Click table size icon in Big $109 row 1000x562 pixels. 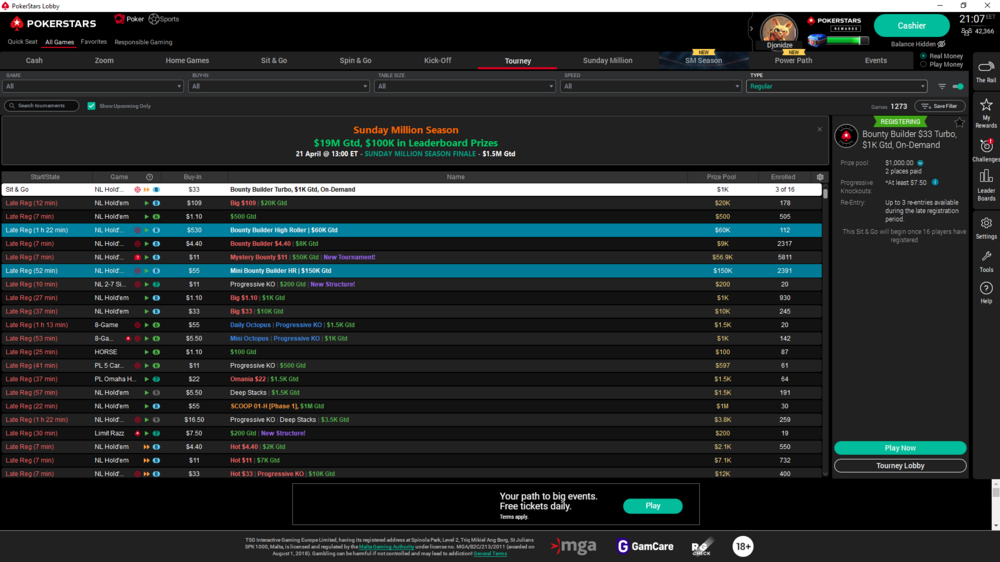click(156, 203)
